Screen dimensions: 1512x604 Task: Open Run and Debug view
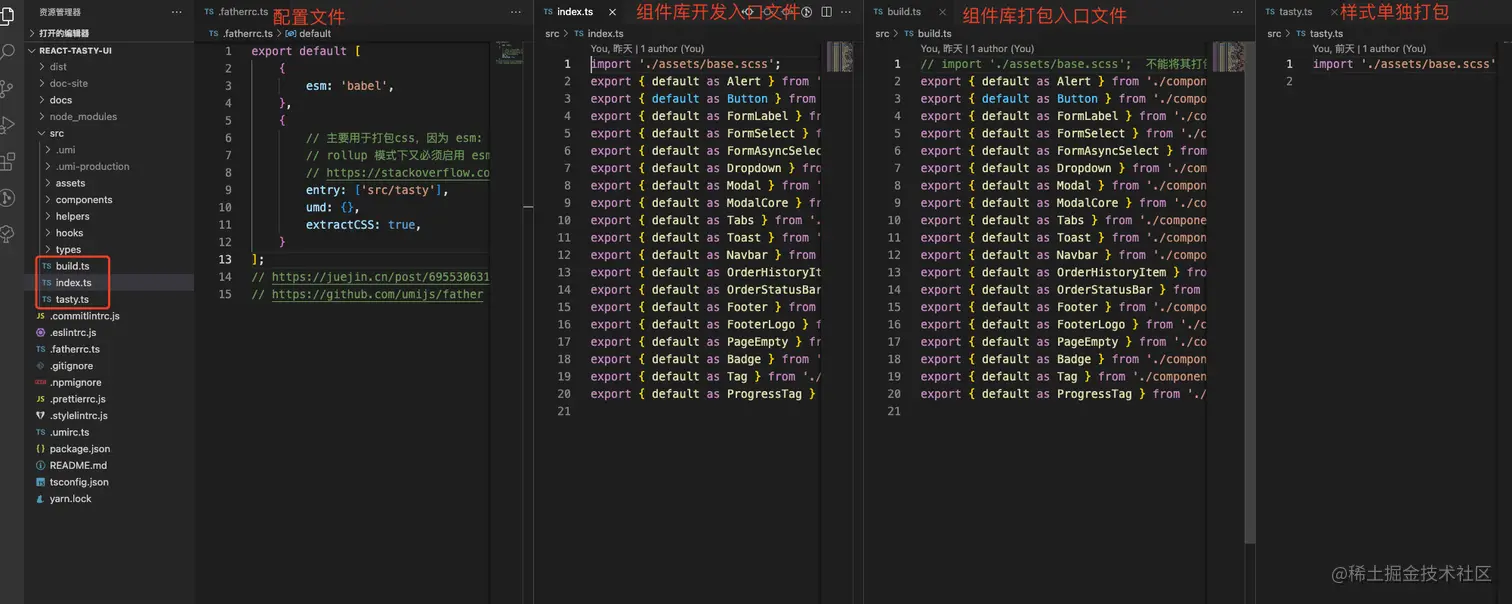7,124
